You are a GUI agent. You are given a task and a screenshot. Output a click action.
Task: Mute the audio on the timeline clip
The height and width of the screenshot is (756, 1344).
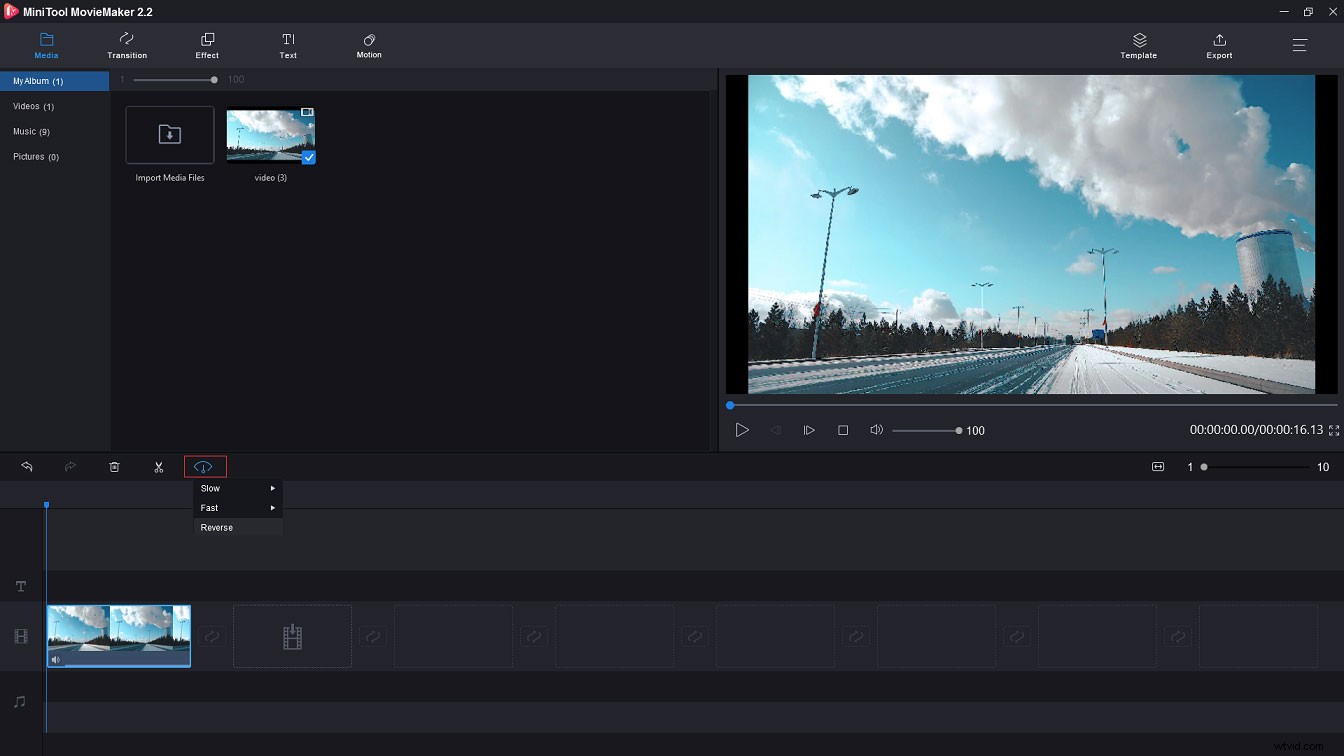[56, 659]
